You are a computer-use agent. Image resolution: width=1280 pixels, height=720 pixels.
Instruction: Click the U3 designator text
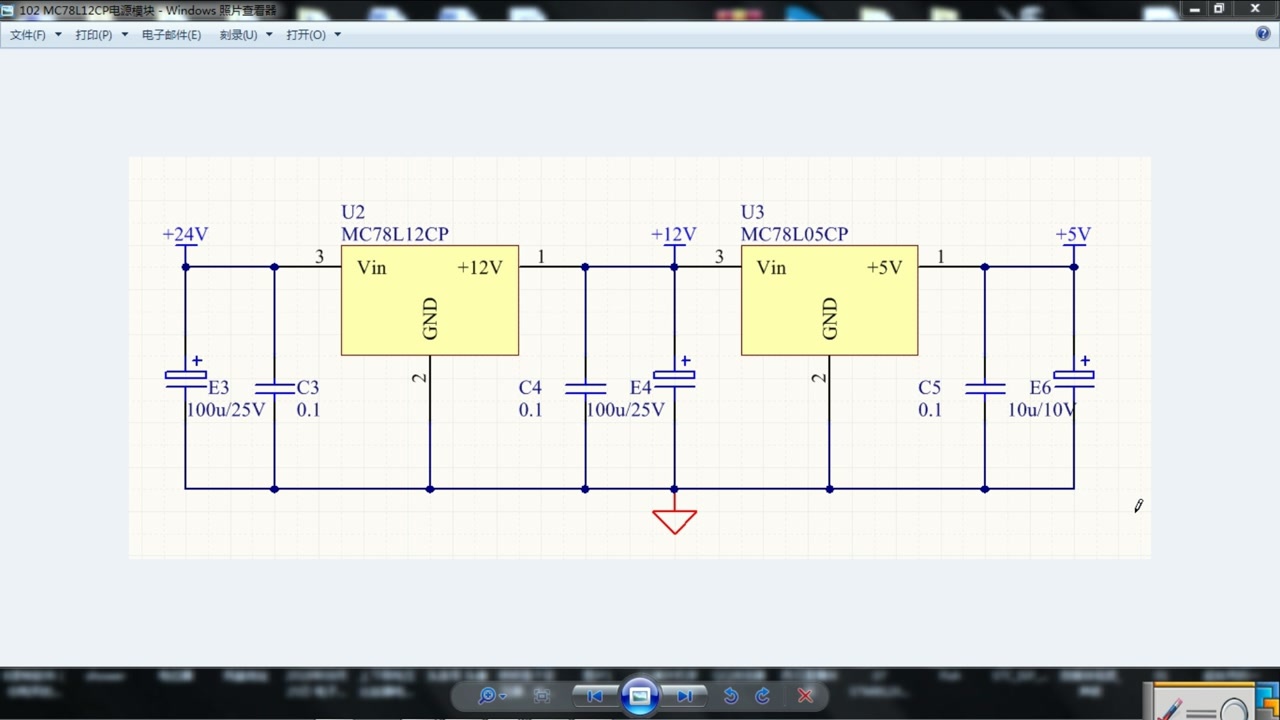[x=752, y=212]
